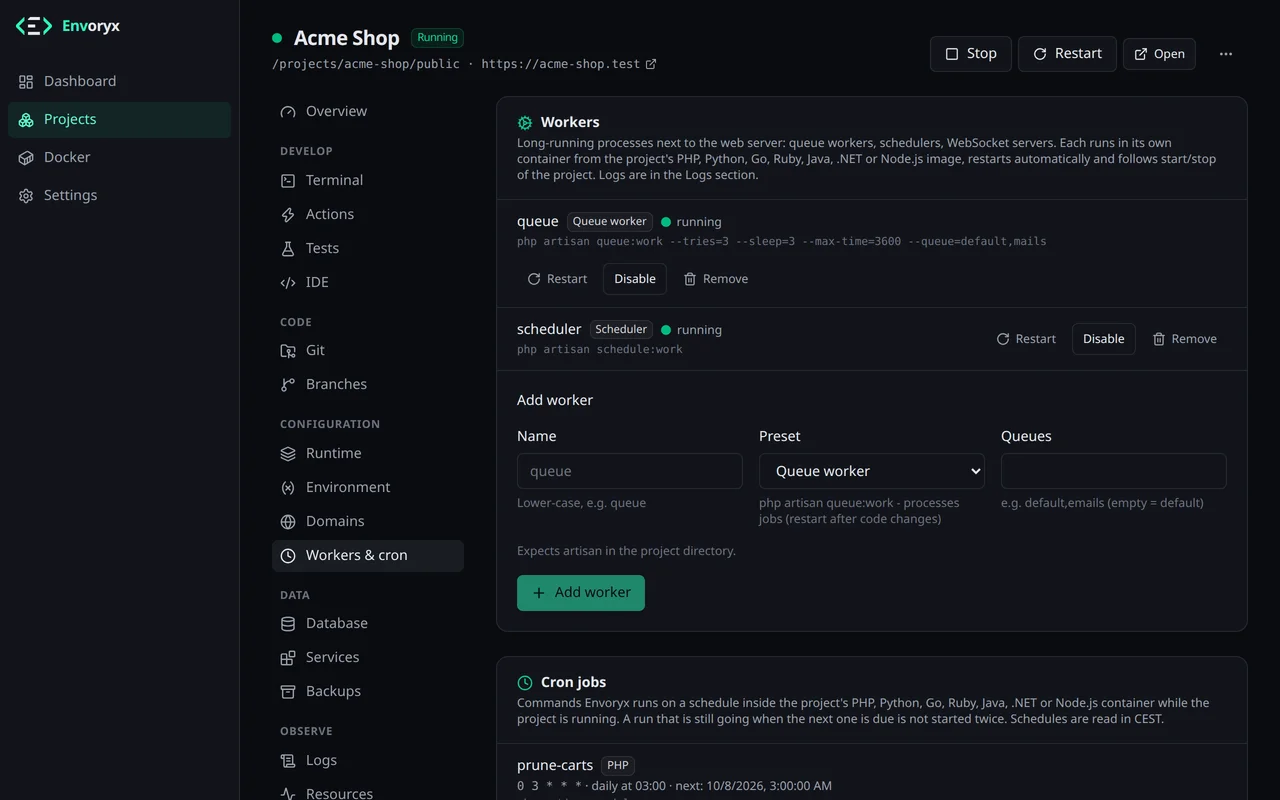The image size is (1280, 800).
Task: Open Dashboard in the main sidebar
Action: pyautogui.click(x=119, y=81)
